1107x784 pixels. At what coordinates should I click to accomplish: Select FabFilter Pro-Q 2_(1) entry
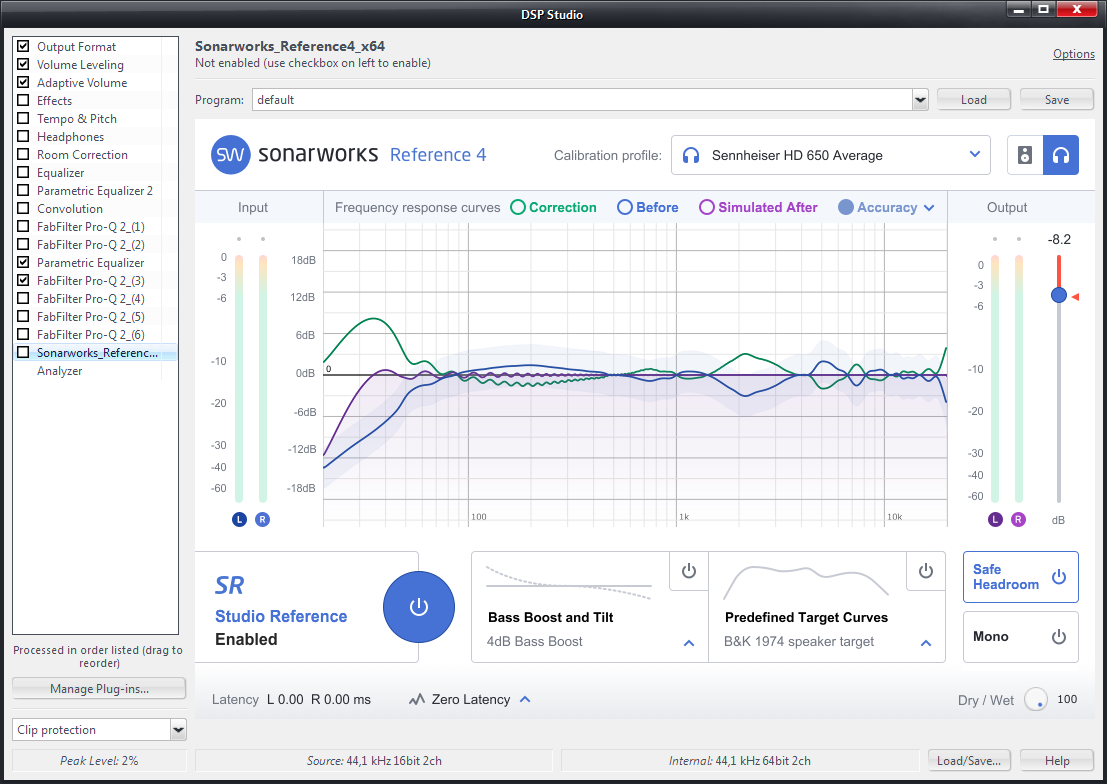91,227
